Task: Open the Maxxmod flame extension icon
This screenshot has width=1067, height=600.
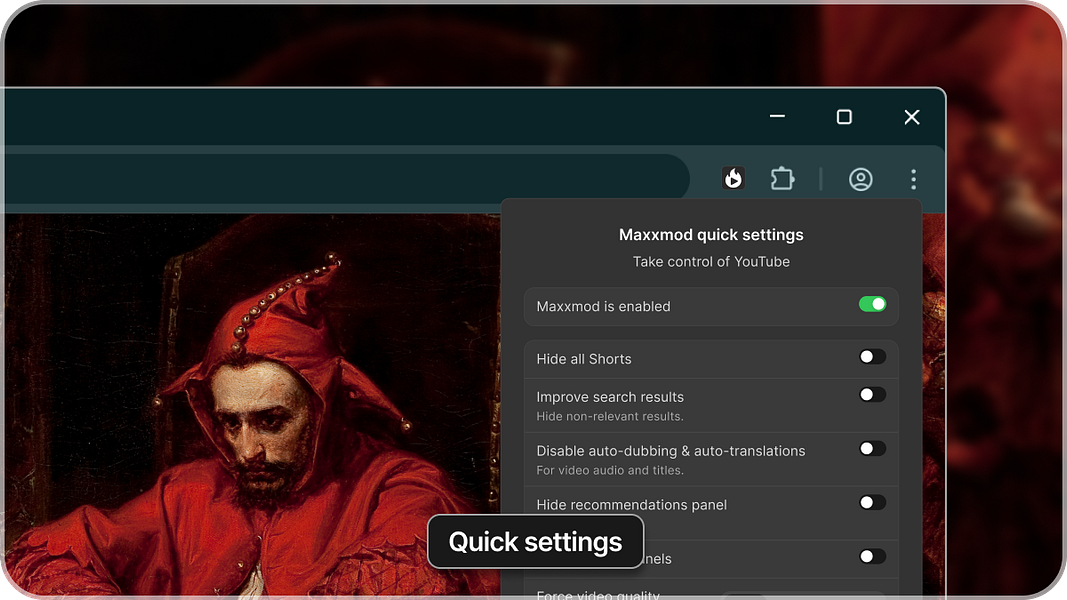Action: tap(733, 179)
